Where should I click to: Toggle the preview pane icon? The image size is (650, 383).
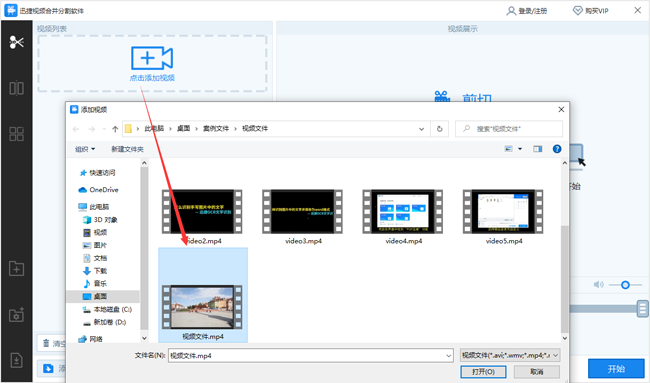point(538,149)
